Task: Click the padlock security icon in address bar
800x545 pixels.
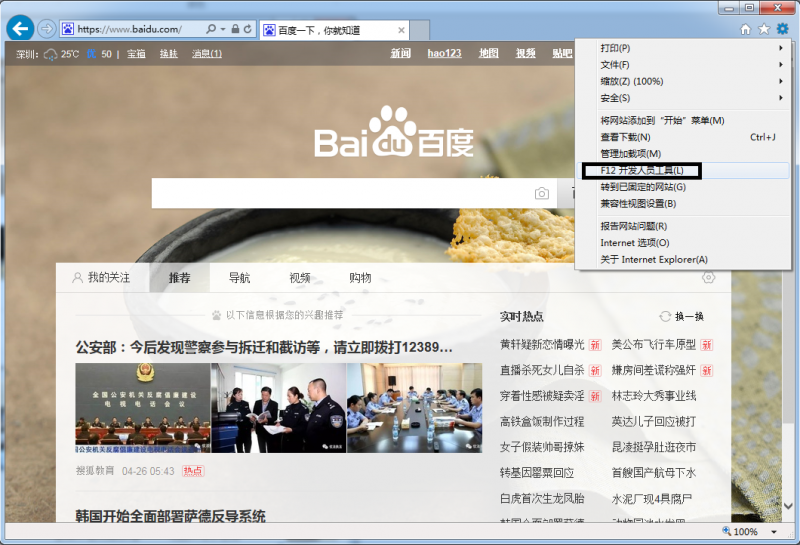Action: [235, 29]
